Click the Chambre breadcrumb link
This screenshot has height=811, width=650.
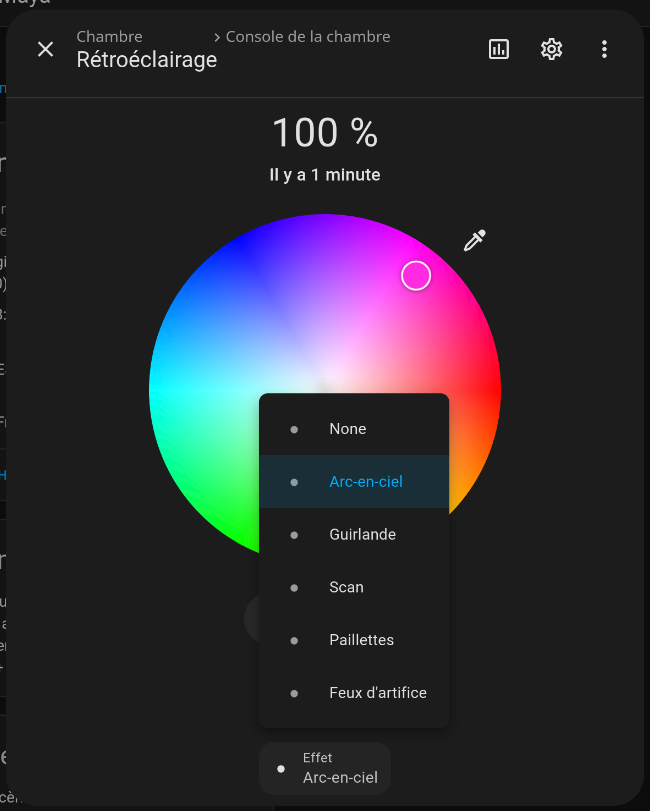tap(110, 37)
